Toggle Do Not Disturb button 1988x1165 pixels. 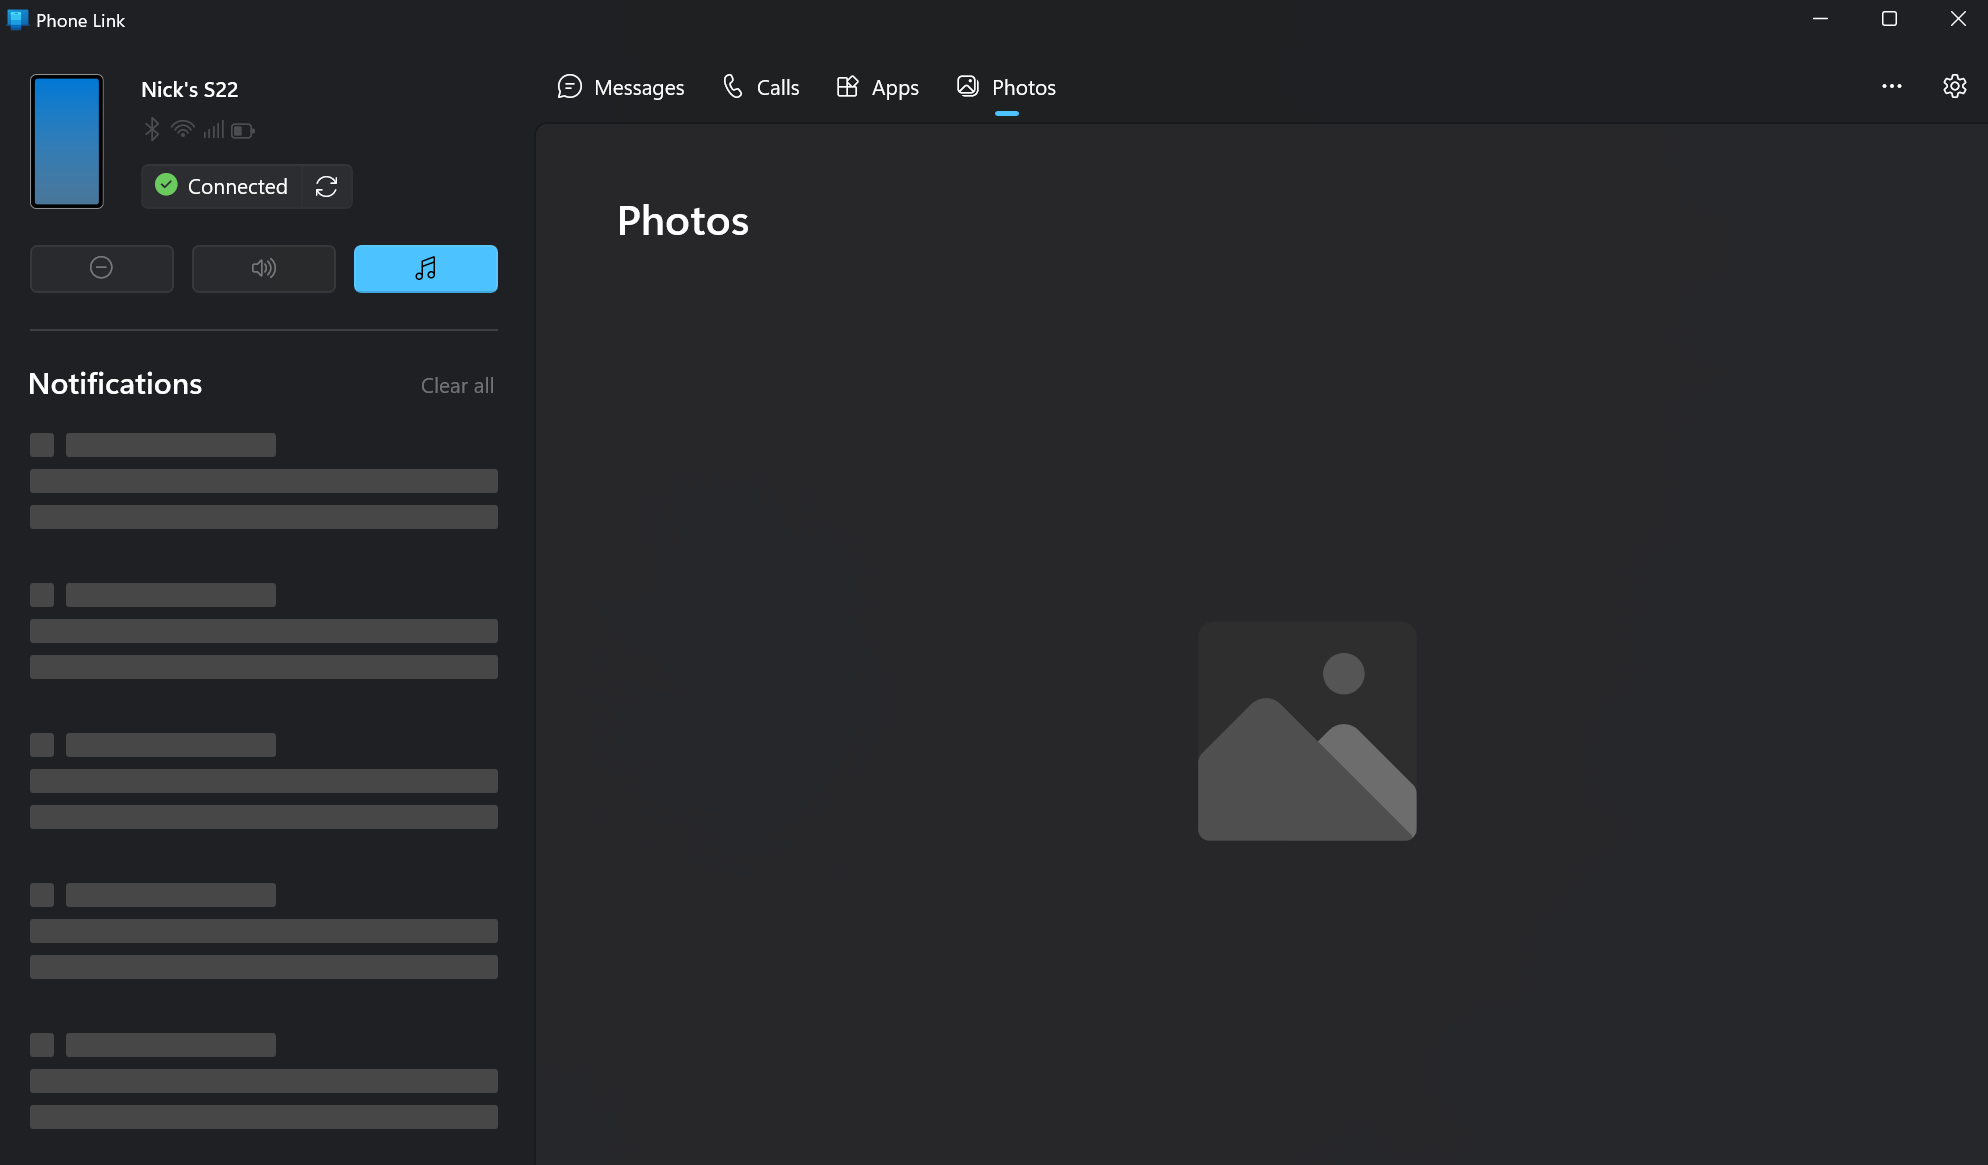point(101,268)
